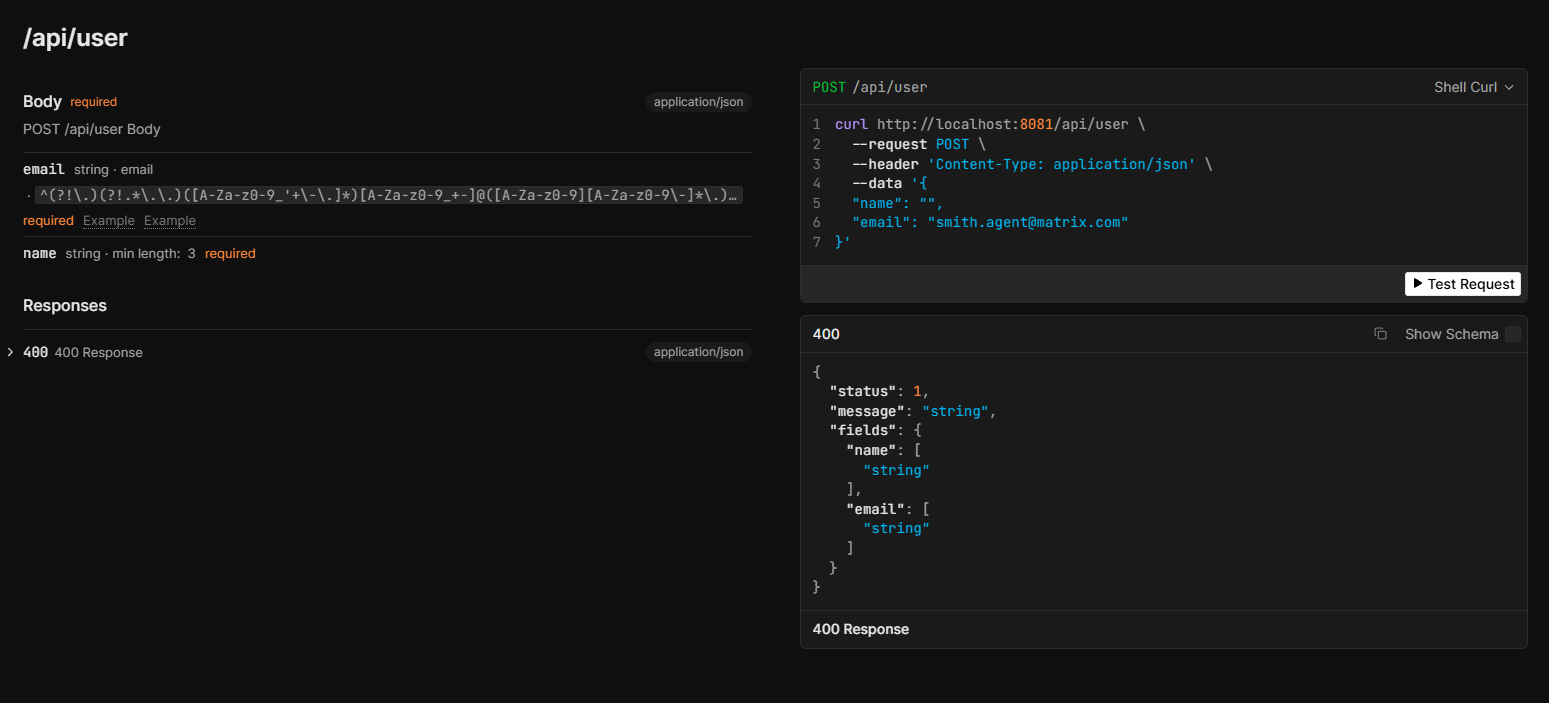Enable the Show Schema toggle
Screen dimensions: 1549x703
[x=1514, y=333]
